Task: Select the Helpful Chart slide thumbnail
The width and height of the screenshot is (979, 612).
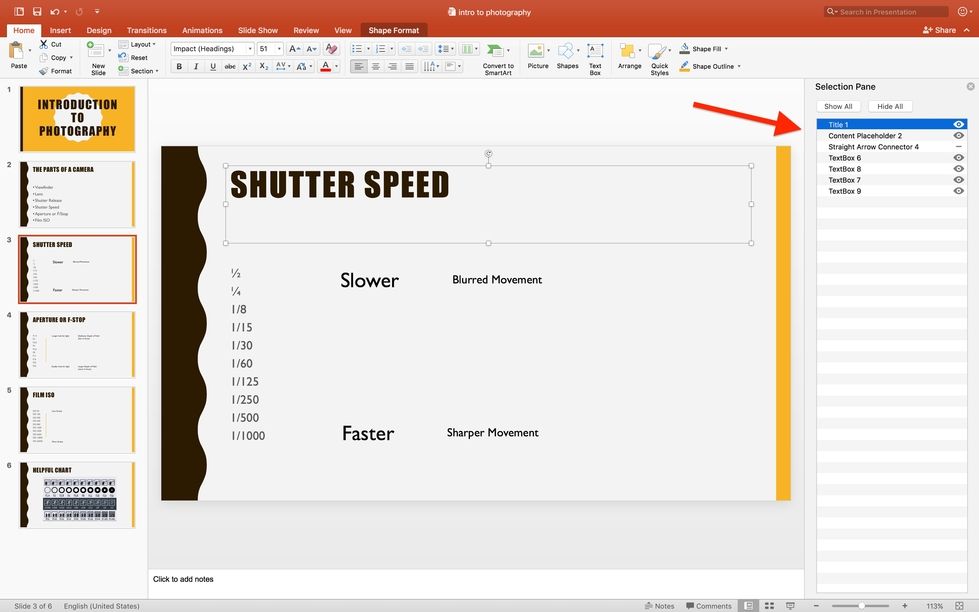Action: click(78, 496)
